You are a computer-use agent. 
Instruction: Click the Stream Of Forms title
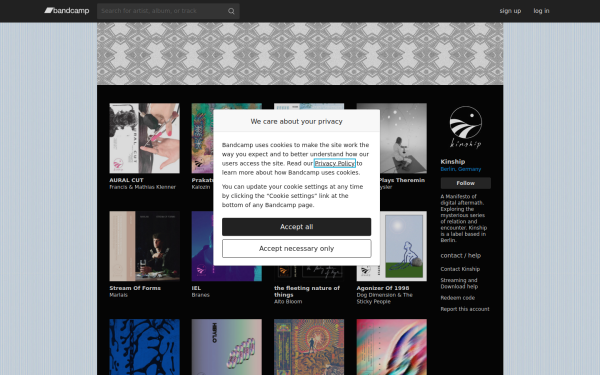tap(135, 288)
